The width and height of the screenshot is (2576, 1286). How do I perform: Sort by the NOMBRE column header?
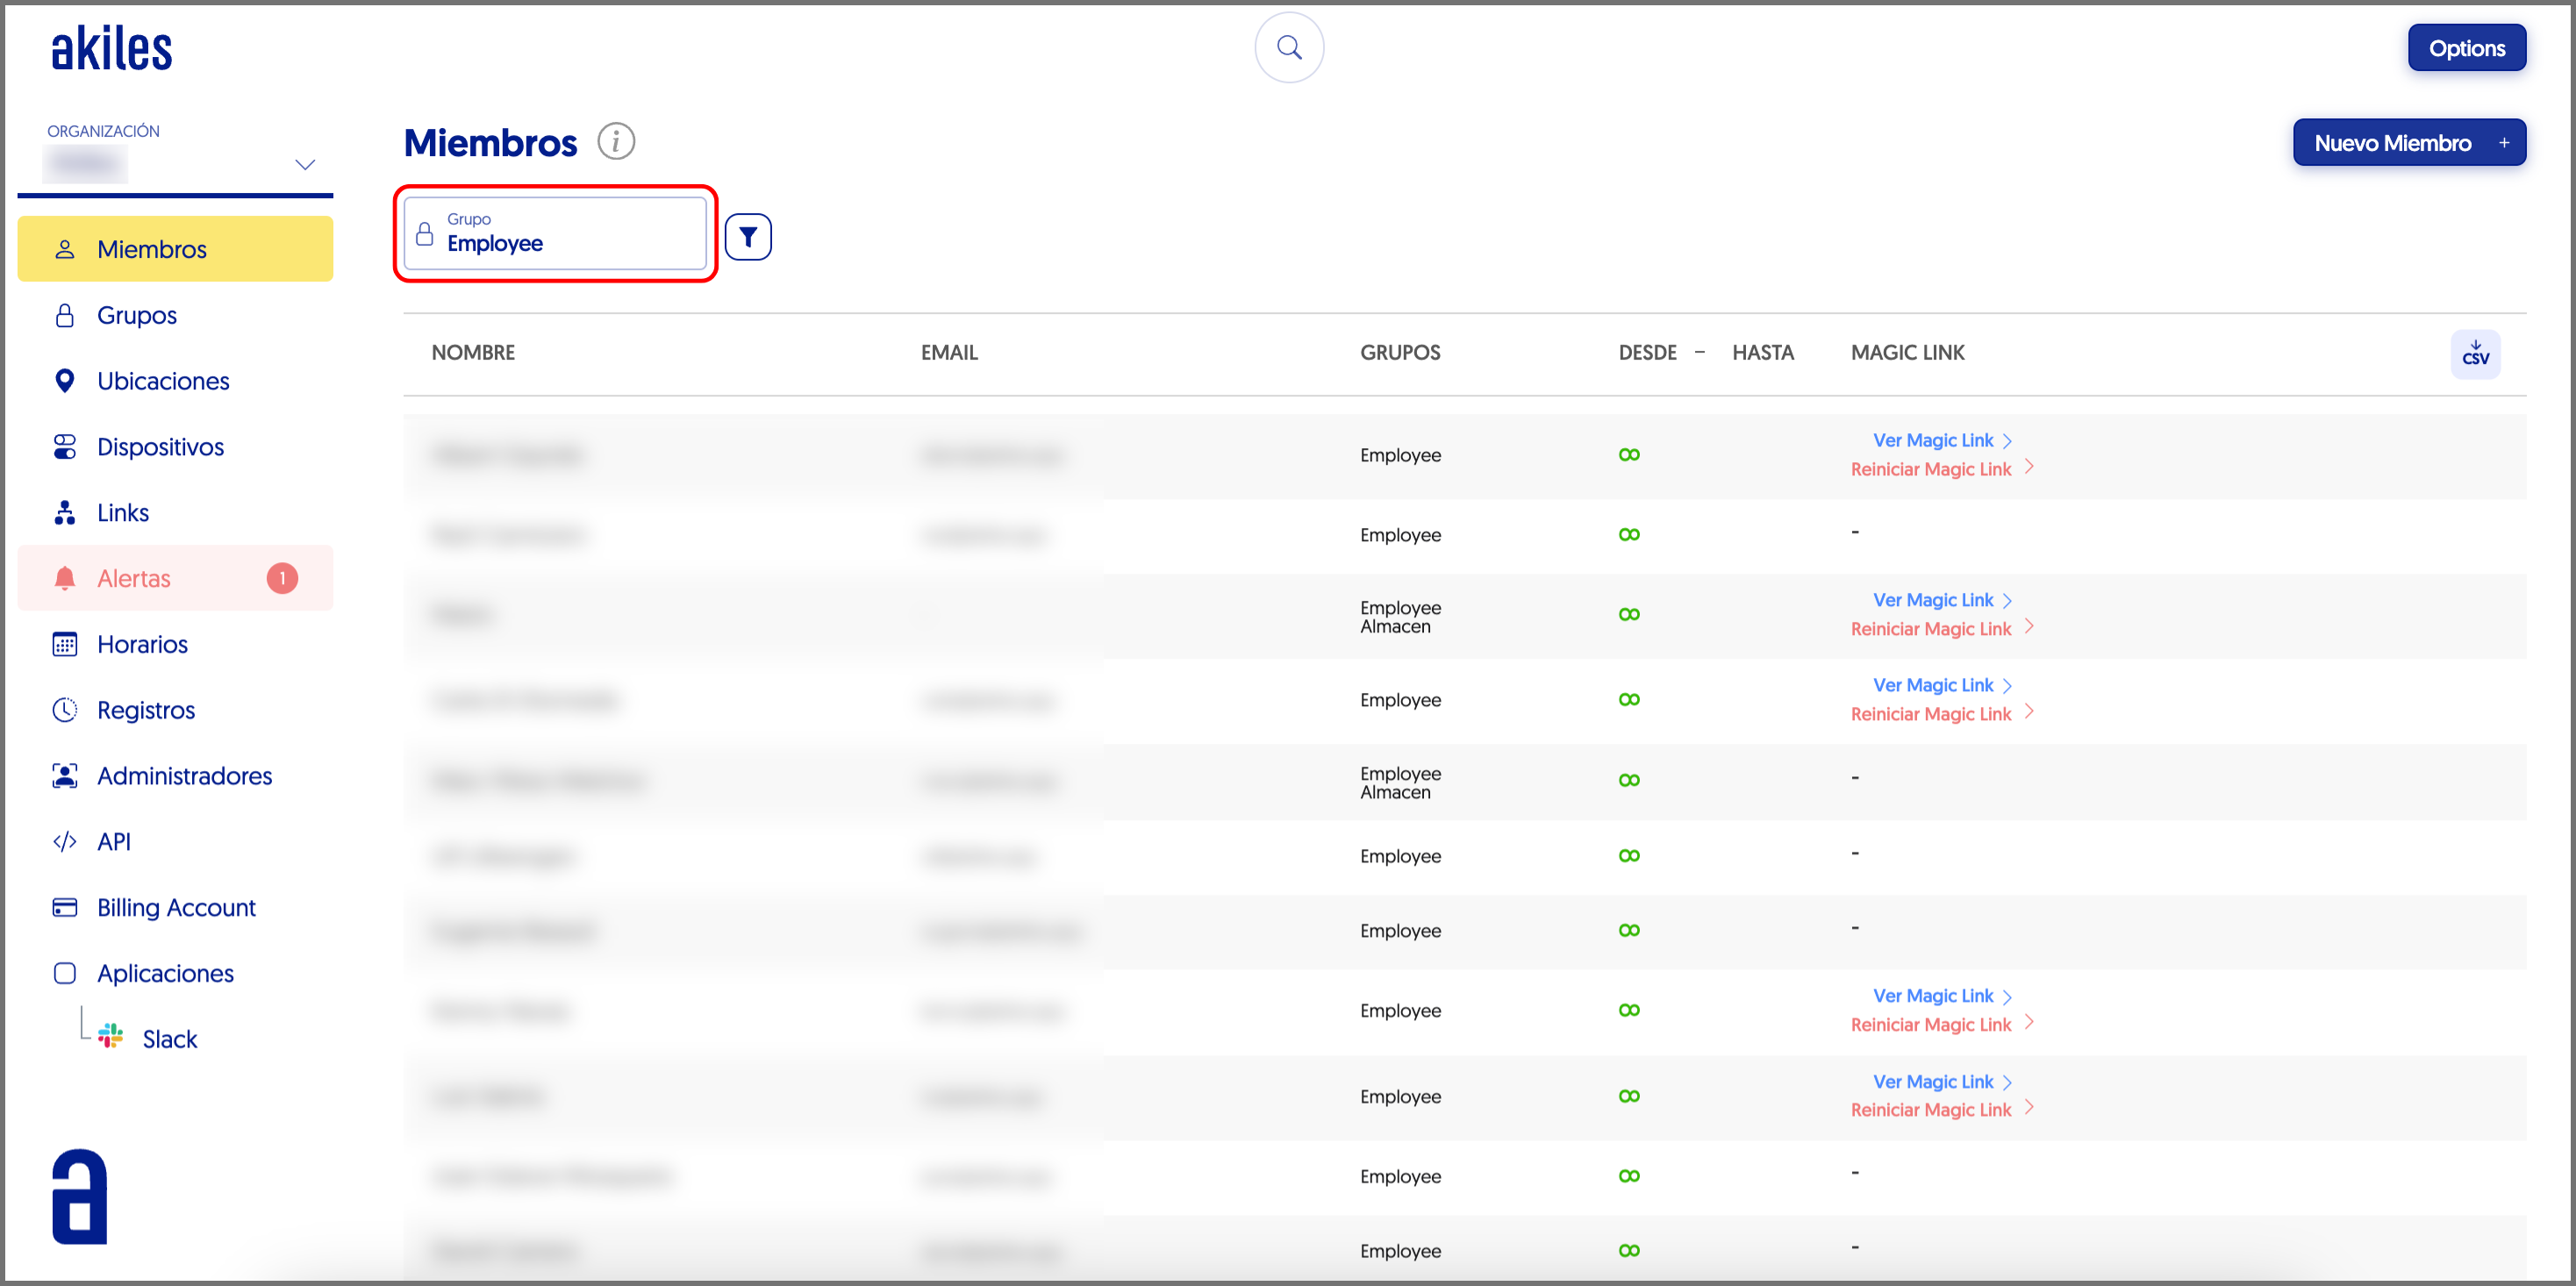point(473,352)
